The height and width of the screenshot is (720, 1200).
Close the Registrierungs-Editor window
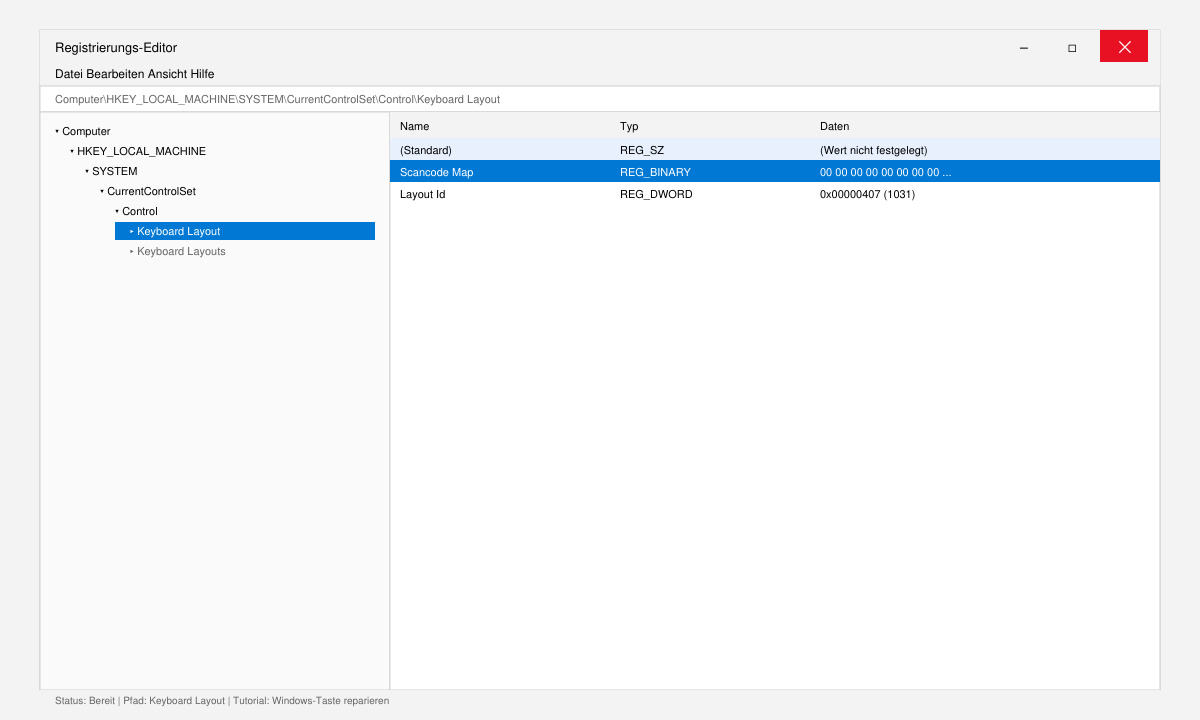click(x=1124, y=46)
